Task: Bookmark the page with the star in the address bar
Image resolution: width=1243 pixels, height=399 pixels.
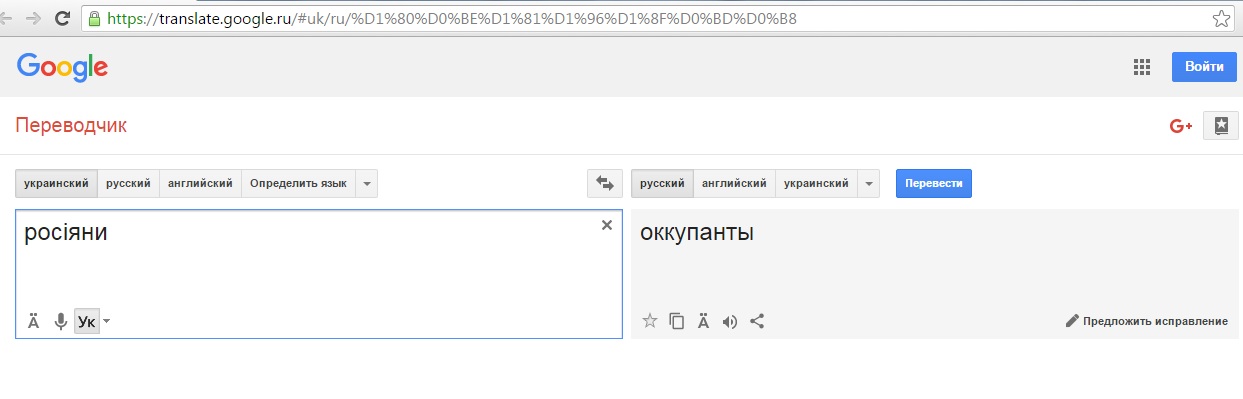Action: coord(1220,18)
